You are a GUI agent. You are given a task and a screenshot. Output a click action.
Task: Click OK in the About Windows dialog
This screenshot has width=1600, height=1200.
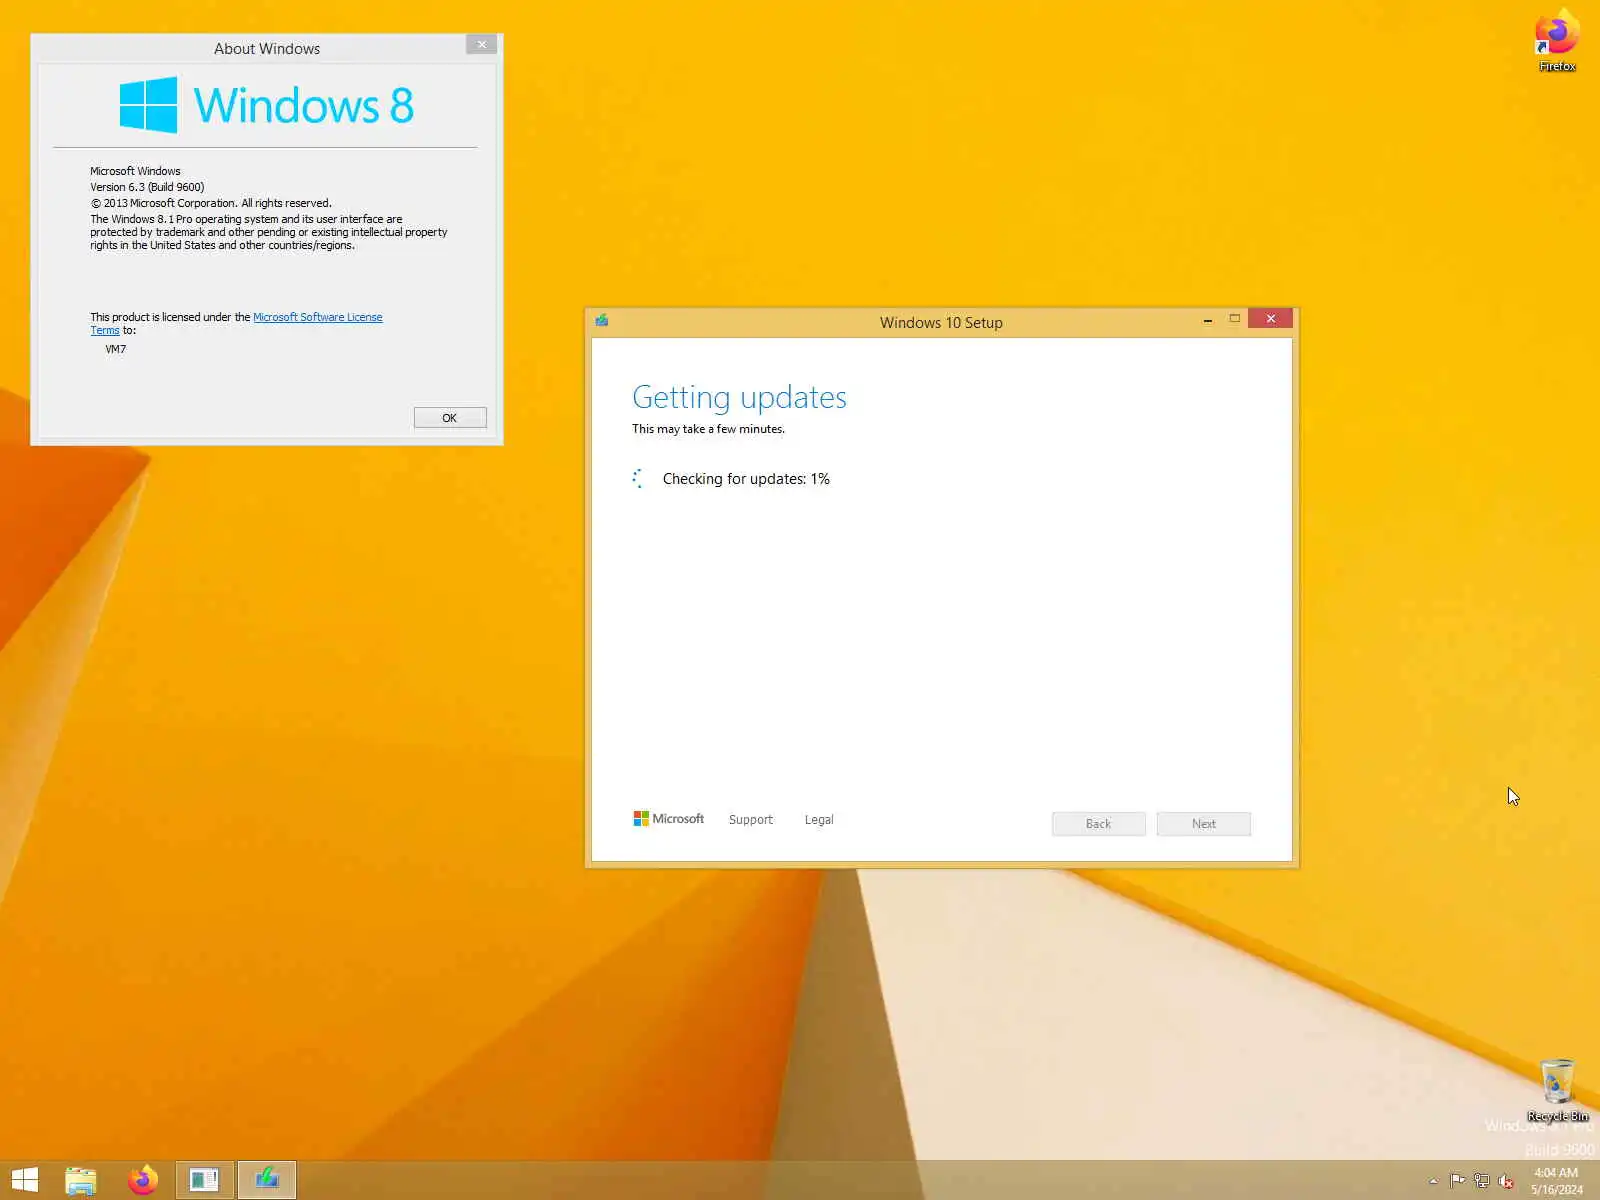click(x=450, y=418)
